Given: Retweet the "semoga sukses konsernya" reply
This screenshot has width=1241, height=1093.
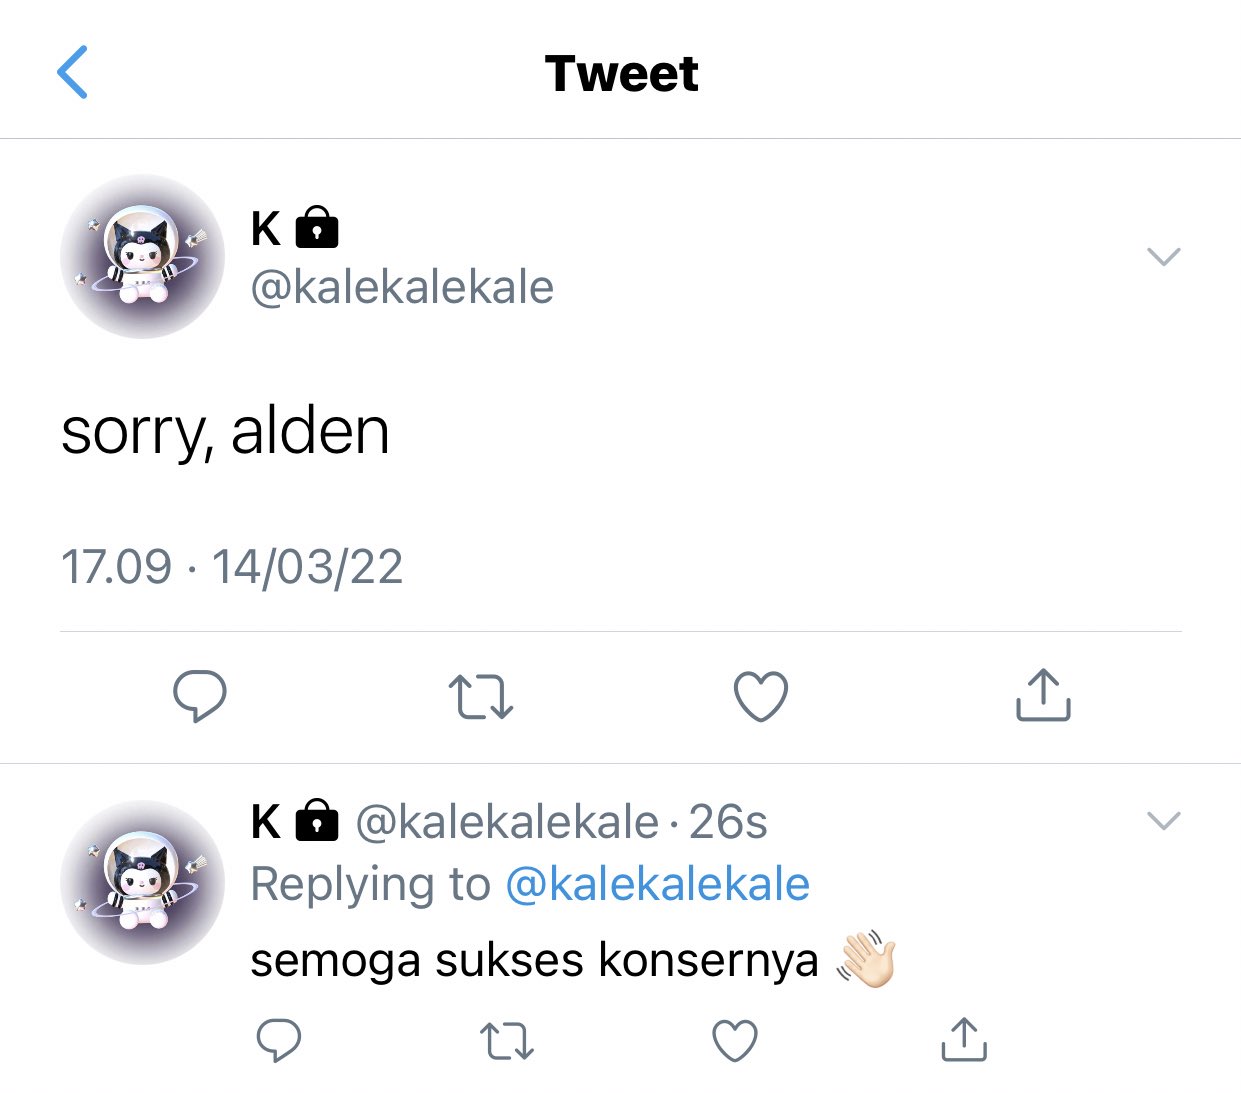Looking at the screenshot, I should coord(507,1041).
